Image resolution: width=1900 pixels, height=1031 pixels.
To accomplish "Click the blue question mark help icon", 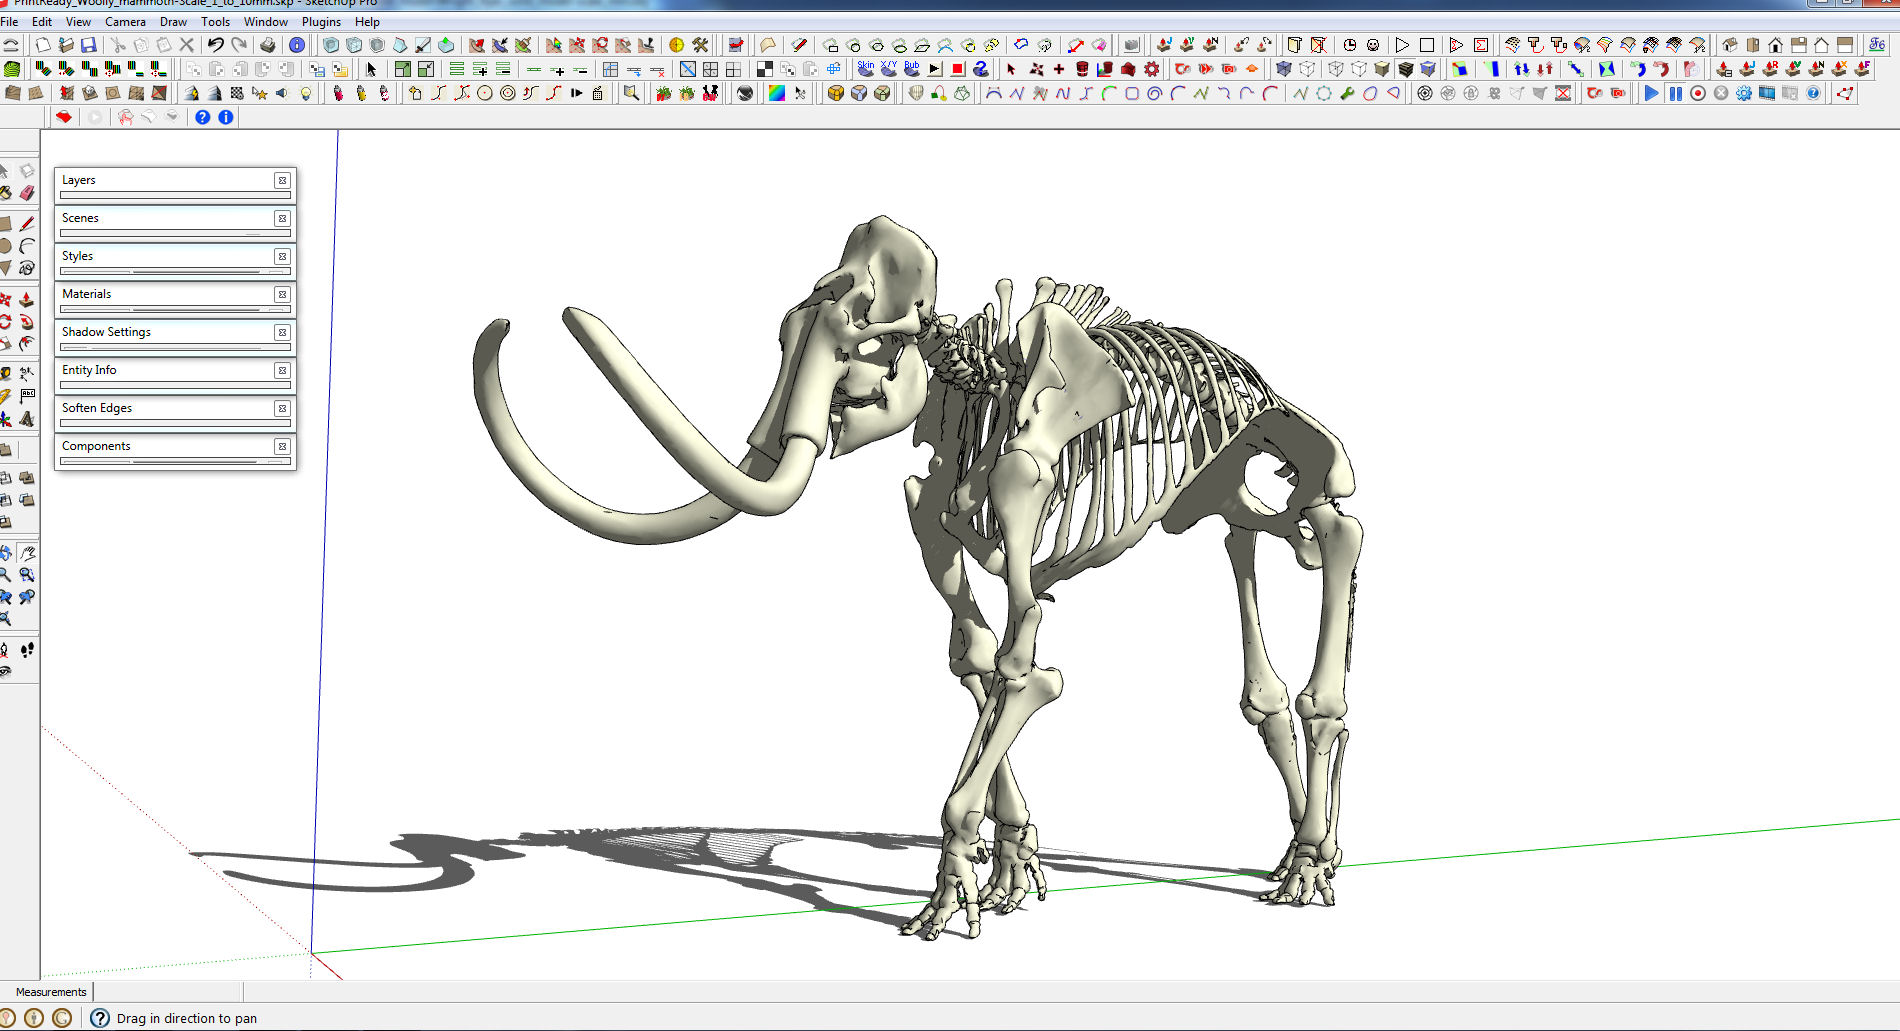I will (x=202, y=117).
